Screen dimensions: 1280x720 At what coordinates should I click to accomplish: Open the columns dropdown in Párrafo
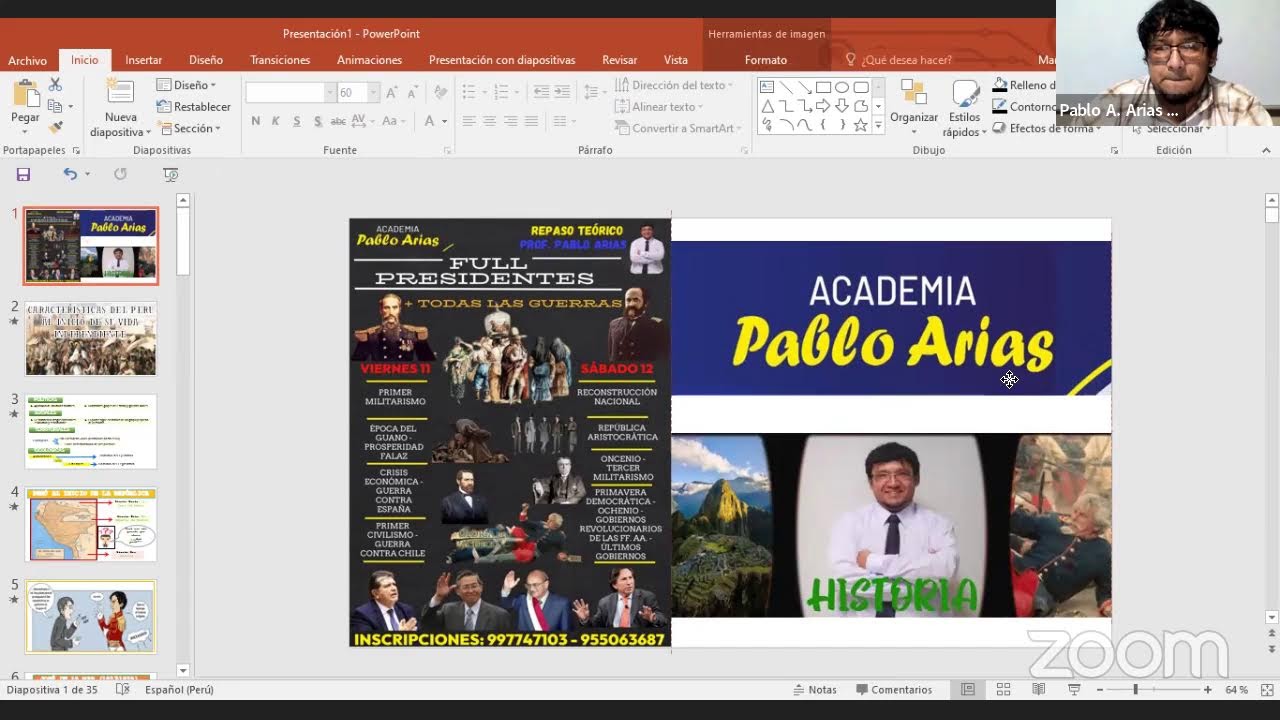tap(564, 121)
